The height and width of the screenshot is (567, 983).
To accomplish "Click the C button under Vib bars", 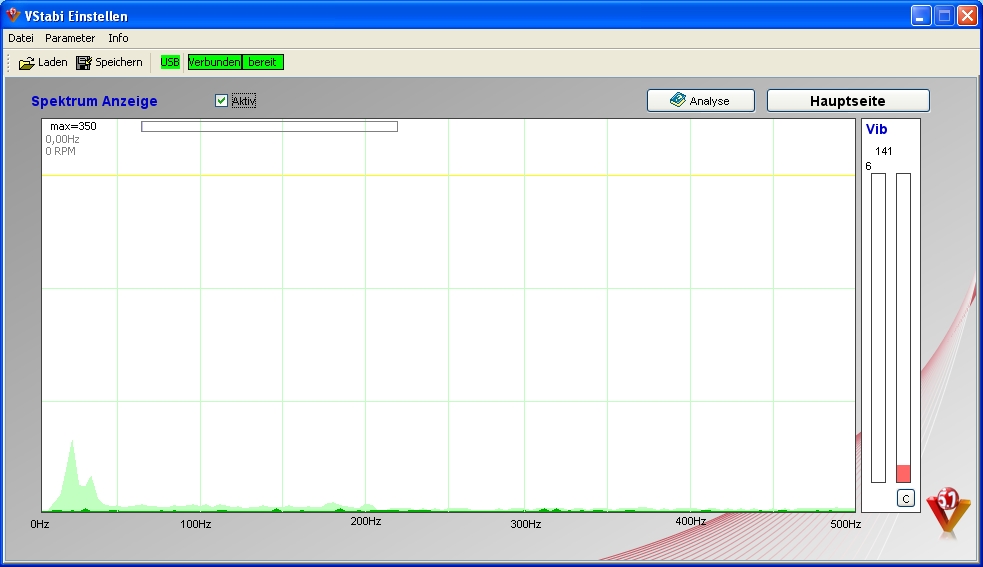I will pyautogui.click(x=905, y=498).
